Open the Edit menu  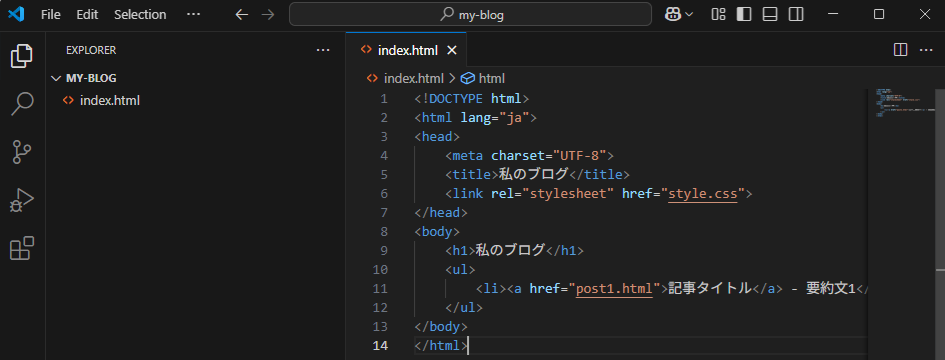(87, 14)
